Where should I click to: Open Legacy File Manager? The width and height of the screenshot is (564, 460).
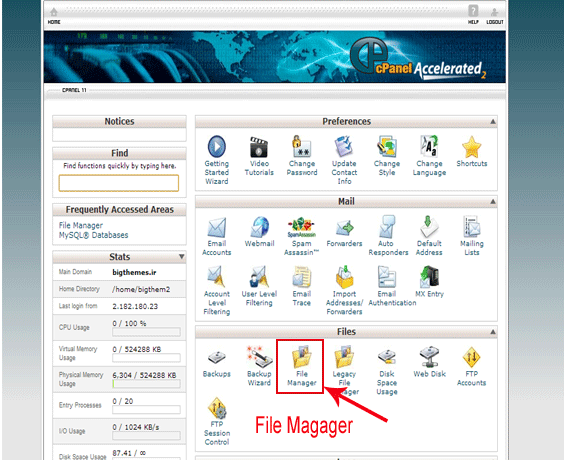click(x=344, y=370)
